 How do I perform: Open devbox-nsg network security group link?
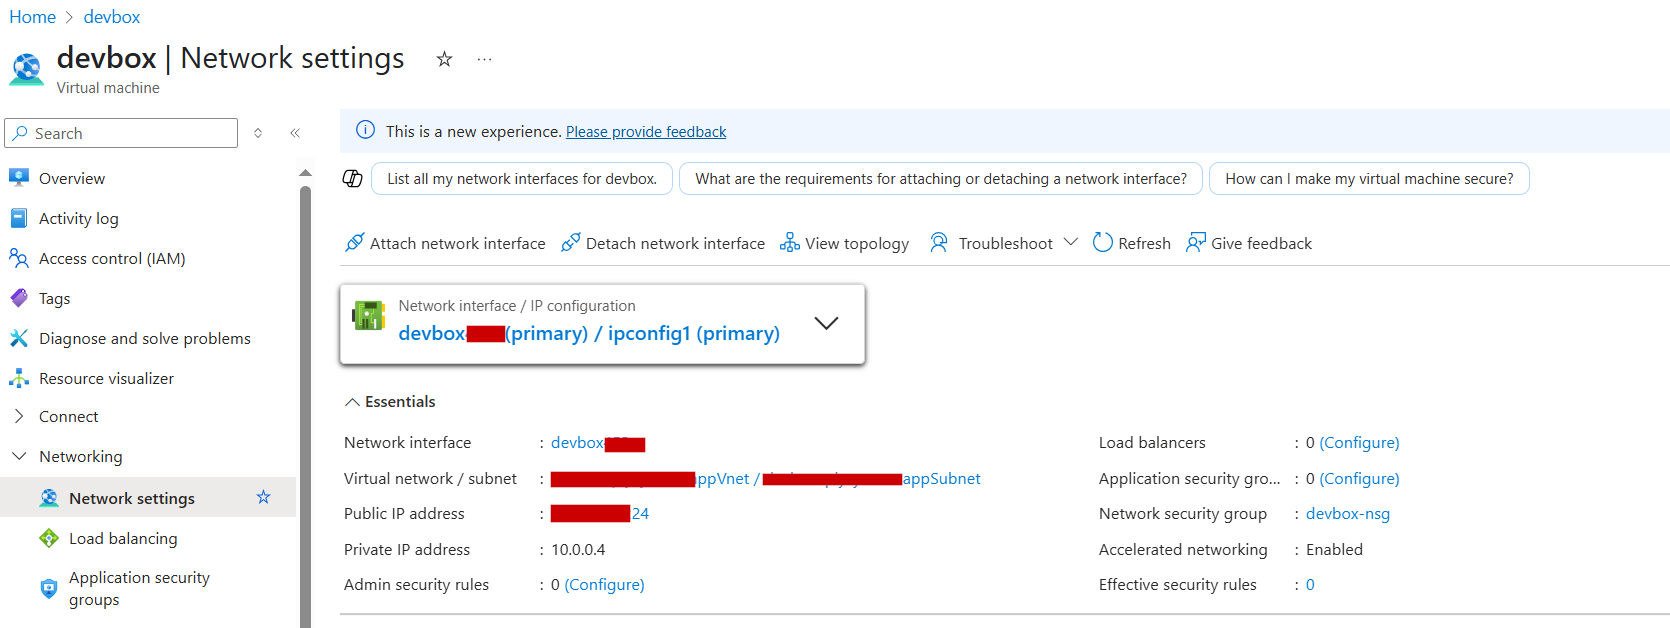coord(1348,513)
